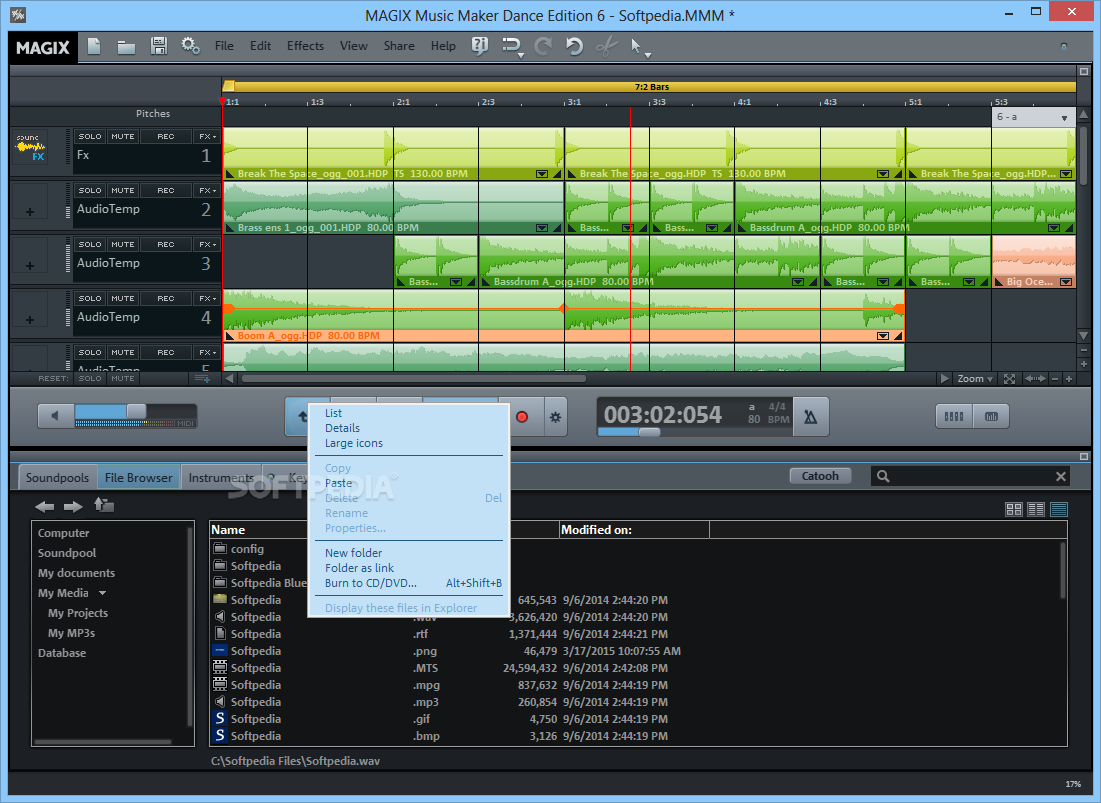
Task: Mute track 3 AudioTemp
Action: pos(123,244)
